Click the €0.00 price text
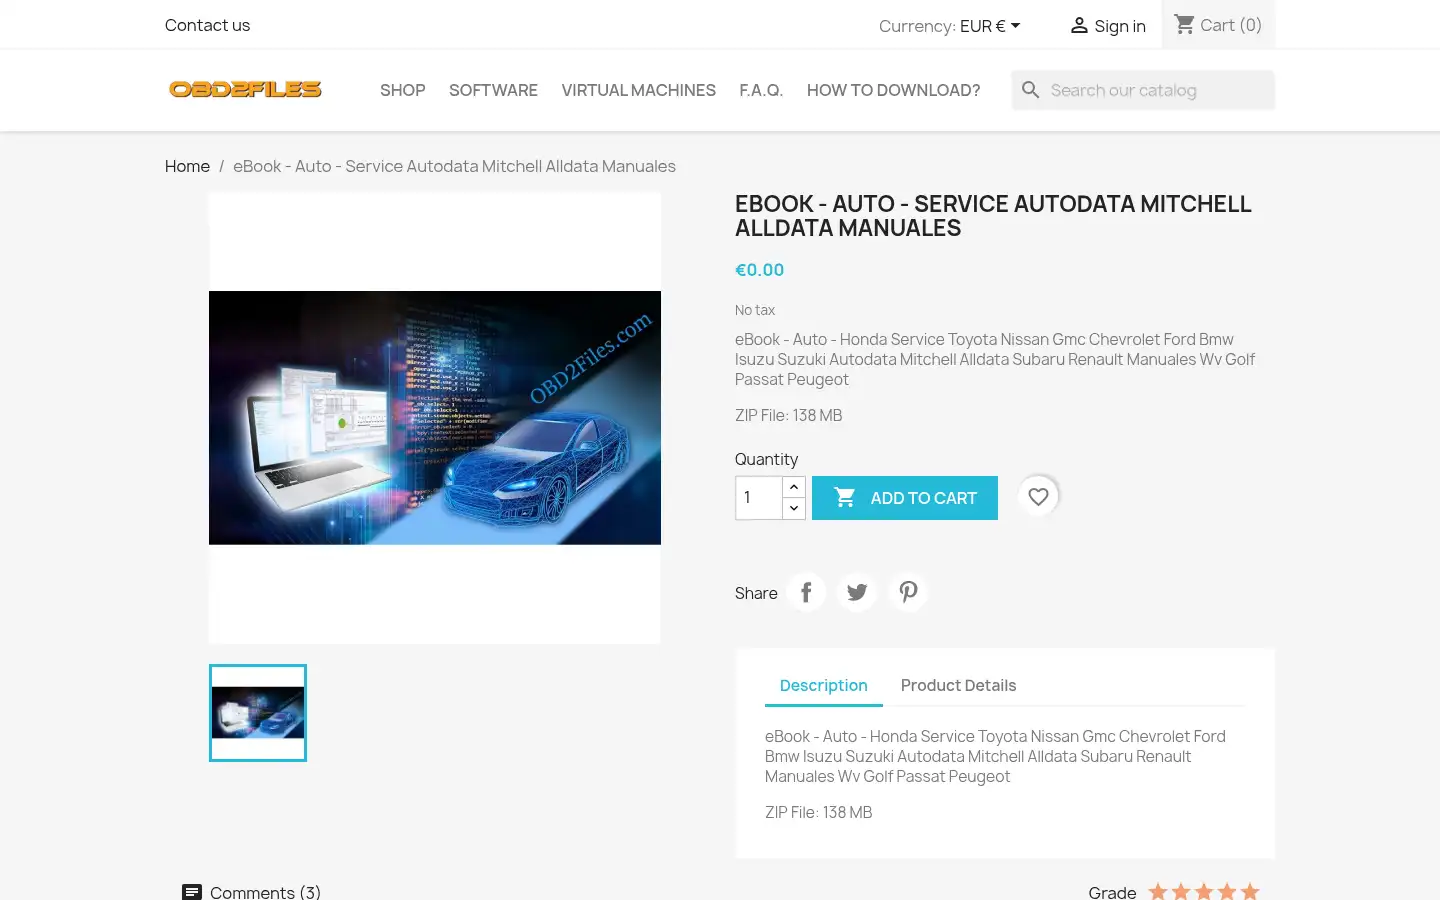The width and height of the screenshot is (1440, 900). coord(759,270)
